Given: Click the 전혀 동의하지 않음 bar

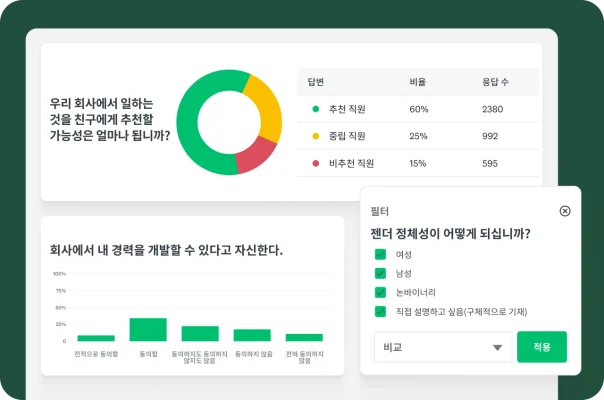Looking at the screenshot, I should tap(304, 338).
